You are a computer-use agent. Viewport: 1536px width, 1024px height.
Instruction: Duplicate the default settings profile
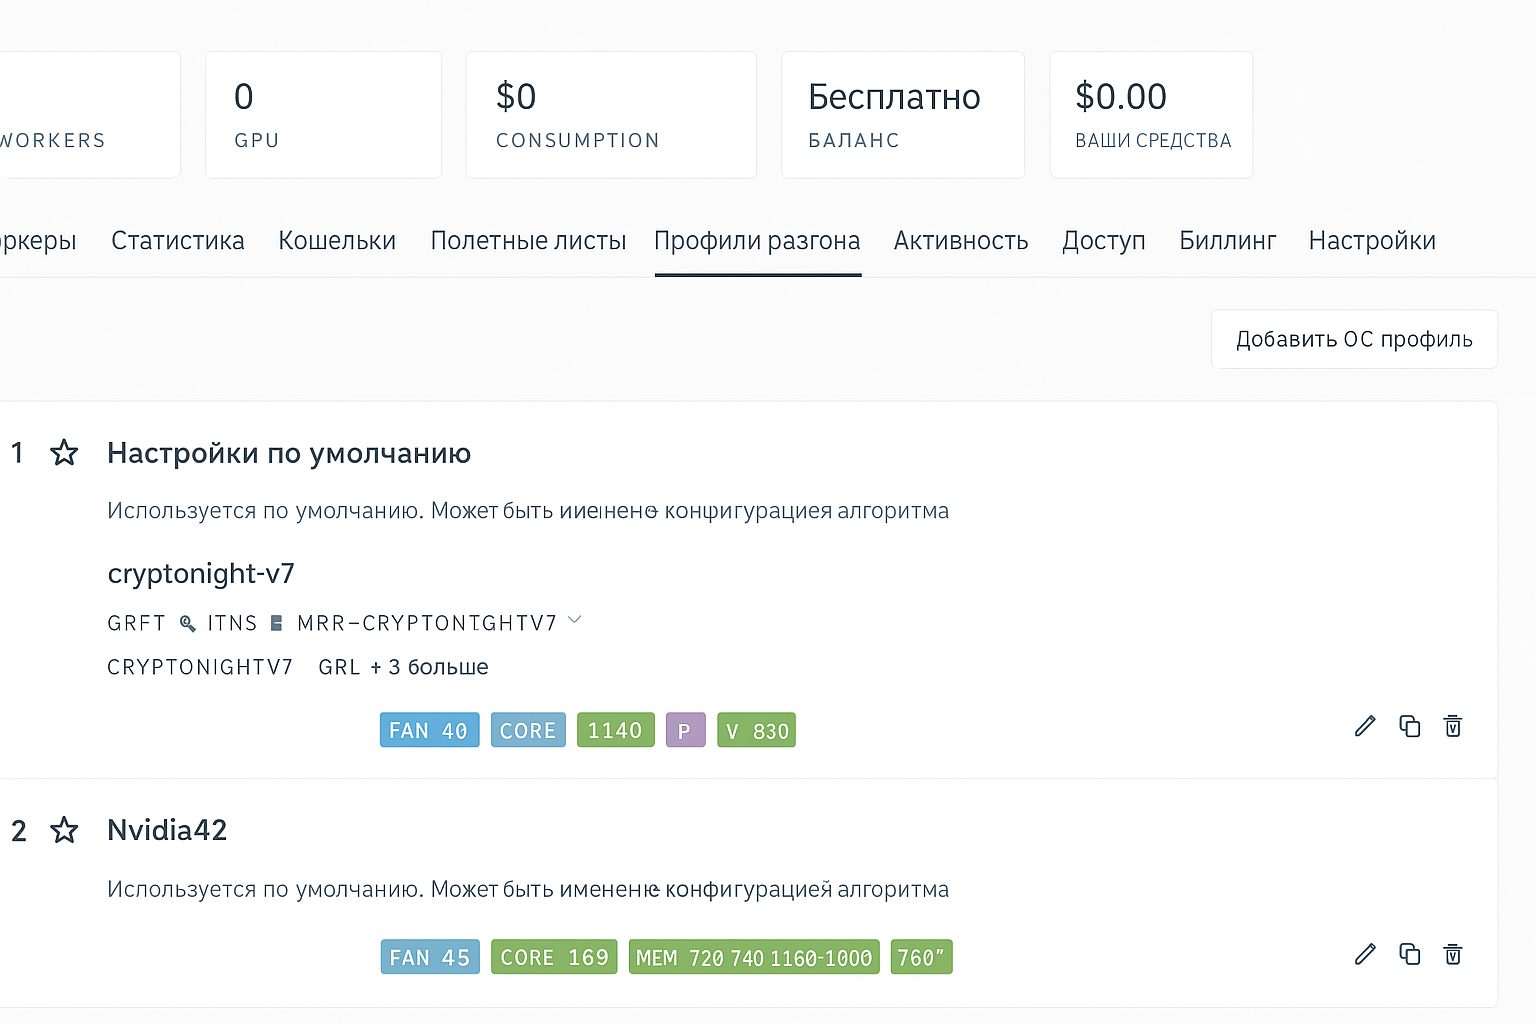(x=1409, y=727)
